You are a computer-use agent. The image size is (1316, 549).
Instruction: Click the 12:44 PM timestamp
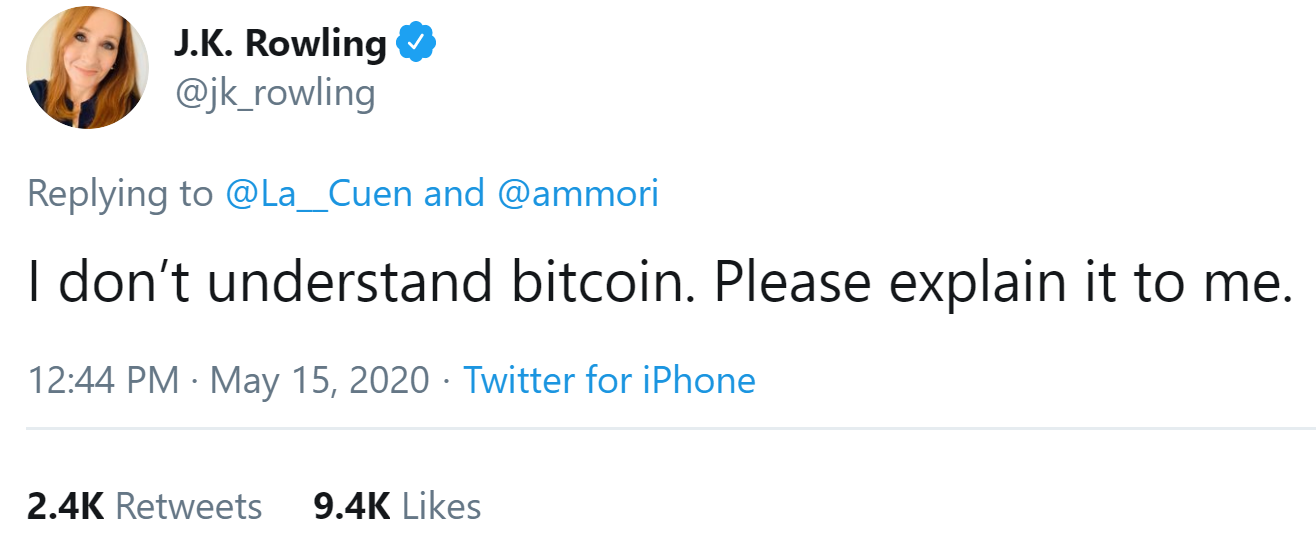[x=104, y=381]
